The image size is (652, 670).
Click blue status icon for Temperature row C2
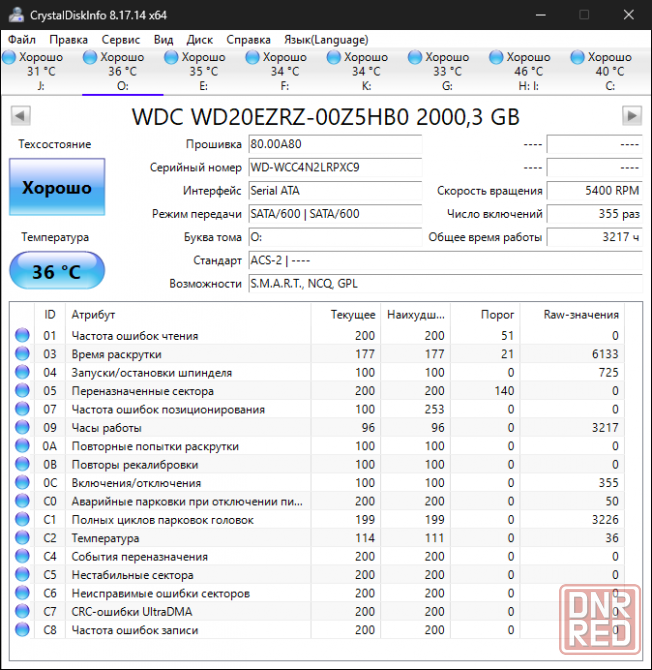[x=23, y=538]
